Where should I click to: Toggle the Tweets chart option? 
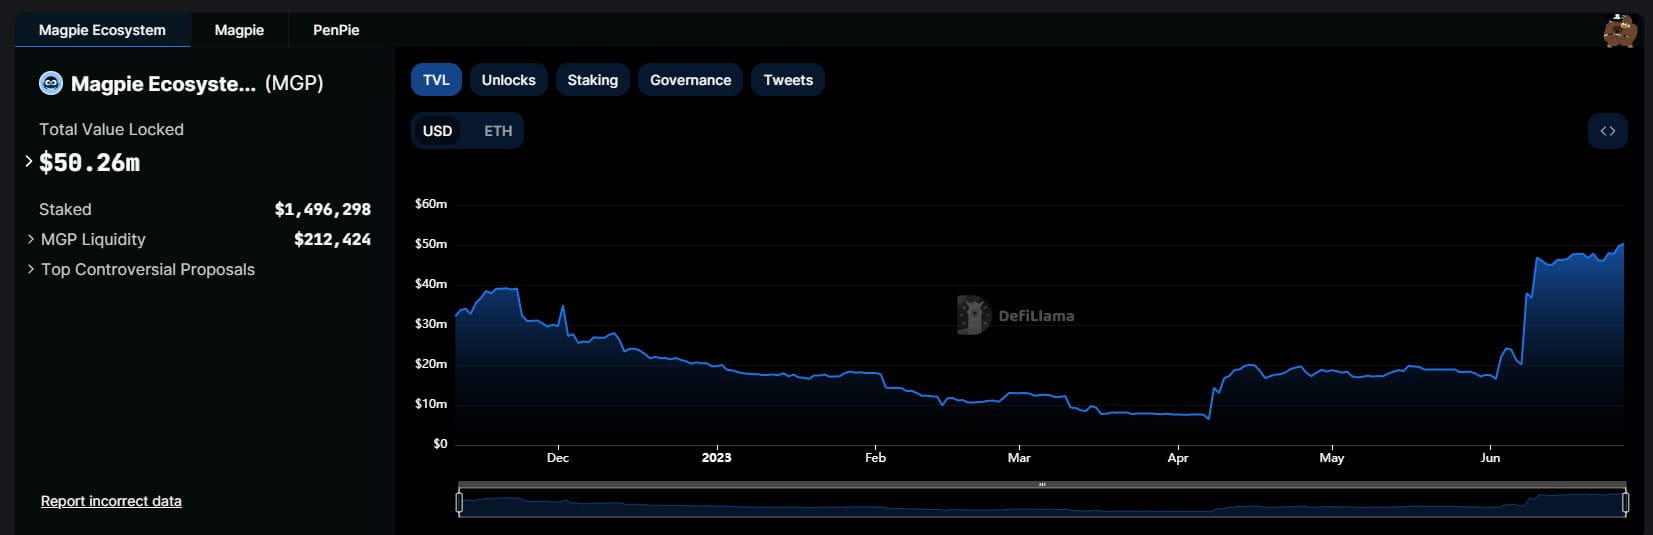tap(788, 80)
